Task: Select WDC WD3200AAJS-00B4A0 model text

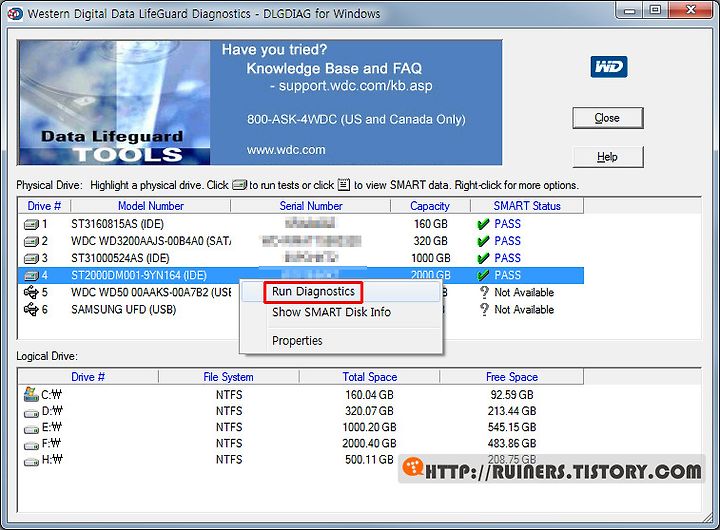Action: pyautogui.click(x=151, y=241)
